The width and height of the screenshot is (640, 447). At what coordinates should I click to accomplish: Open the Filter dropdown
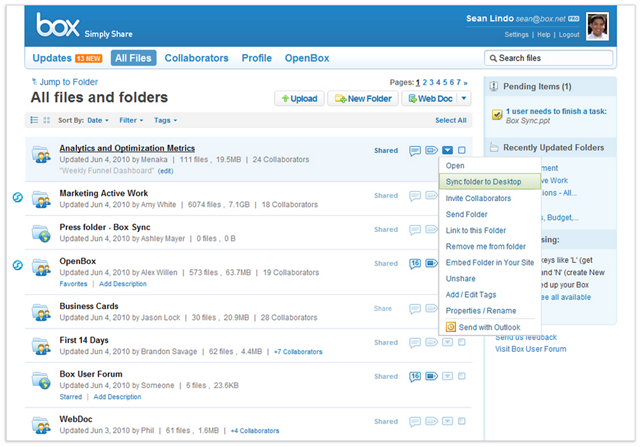[131, 120]
